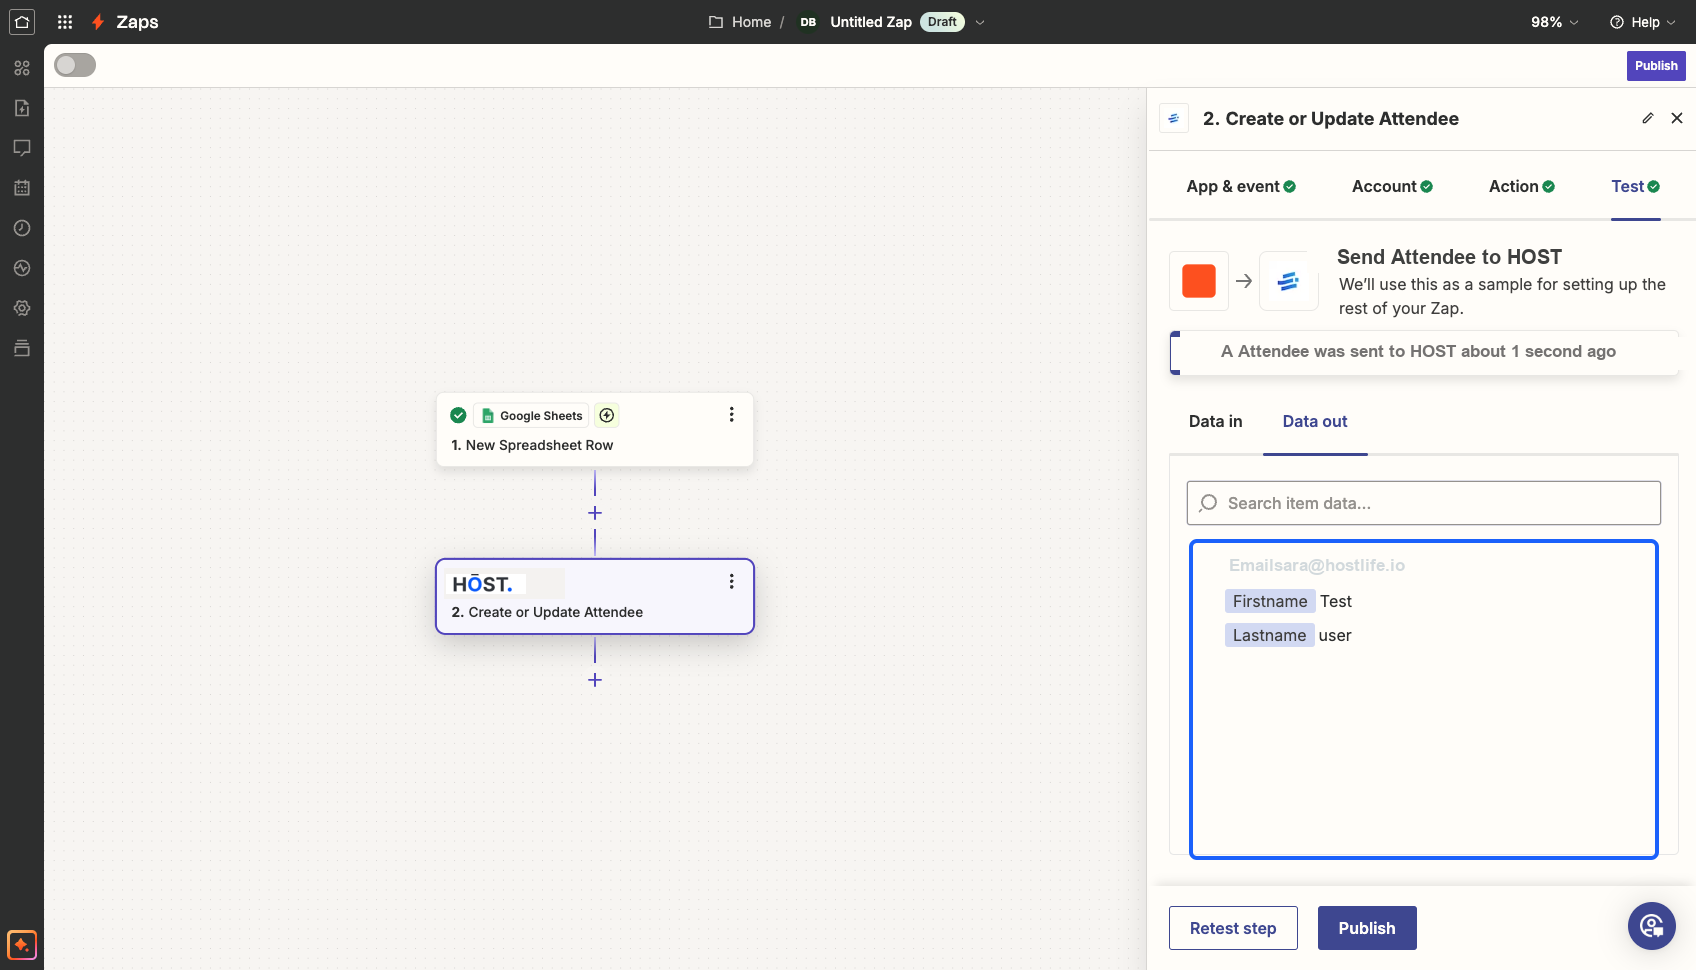
Task: Click the Untitled Zap name
Action: (x=871, y=22)
